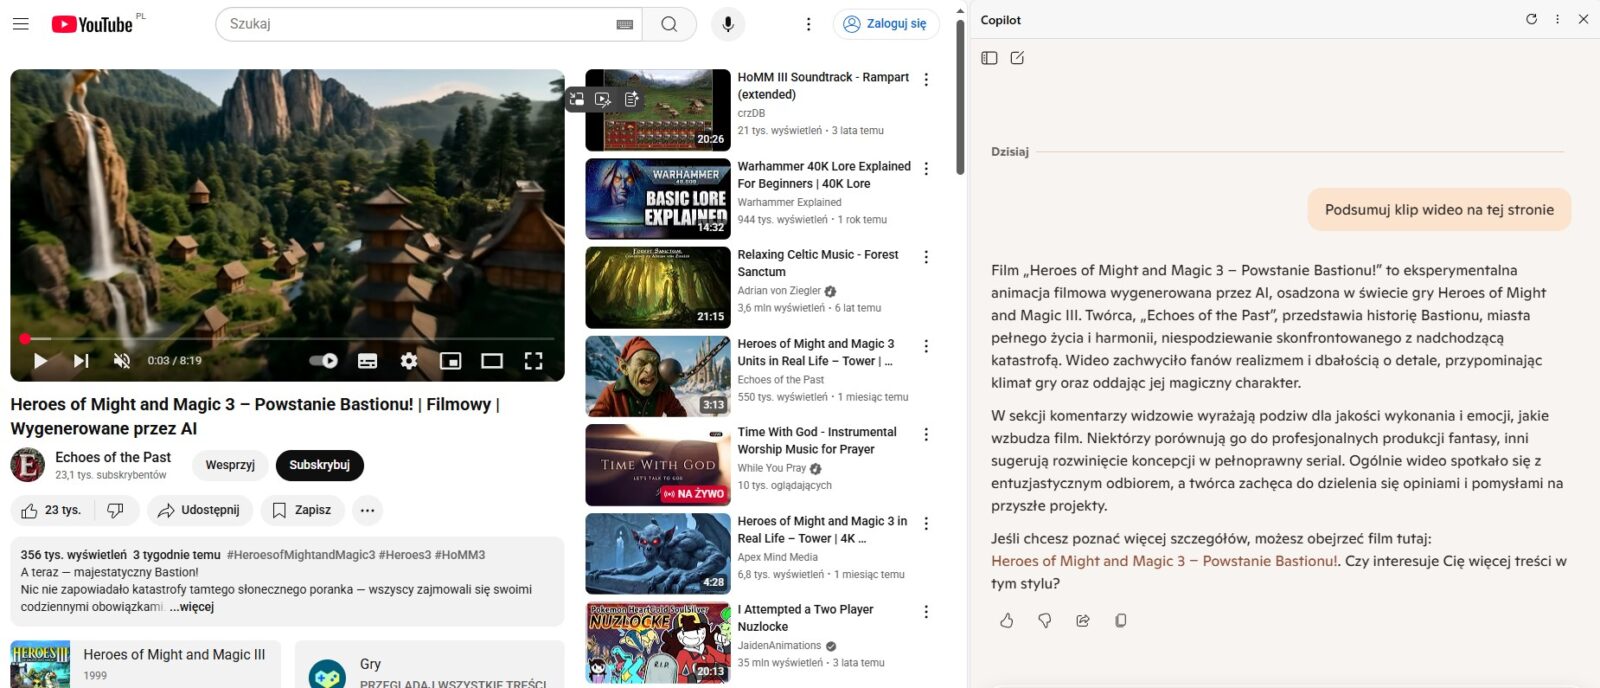Toggle subtitles on the video player

(x=368, y=361)
